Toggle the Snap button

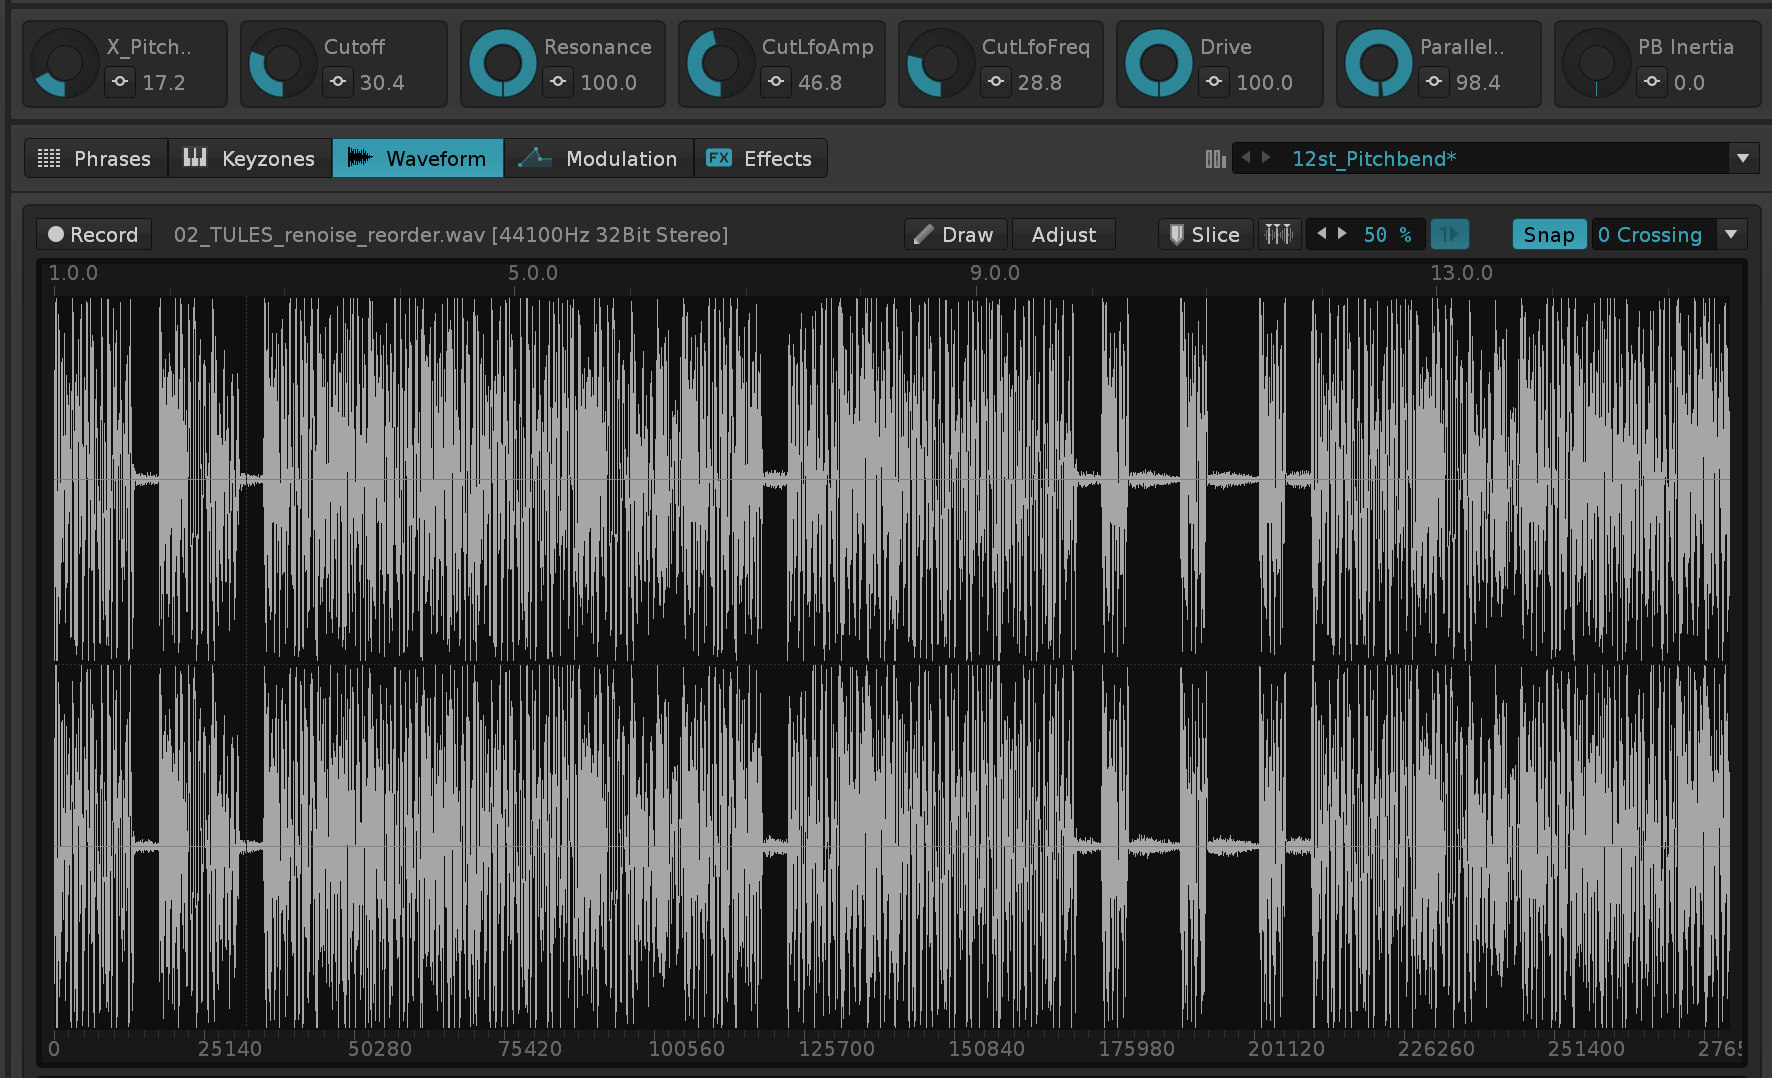pos(1549,234)
